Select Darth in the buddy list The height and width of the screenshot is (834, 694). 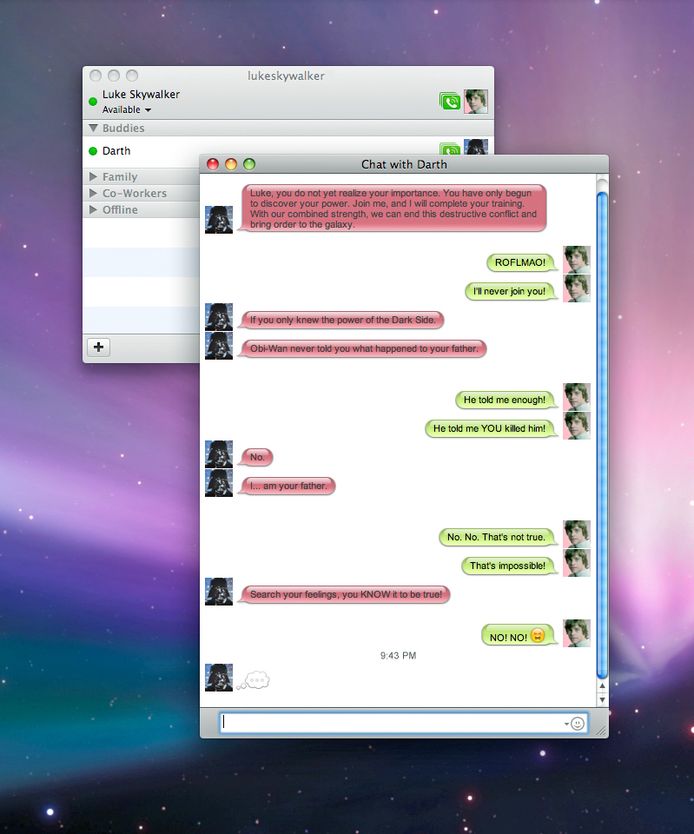(x=141, y=151)
